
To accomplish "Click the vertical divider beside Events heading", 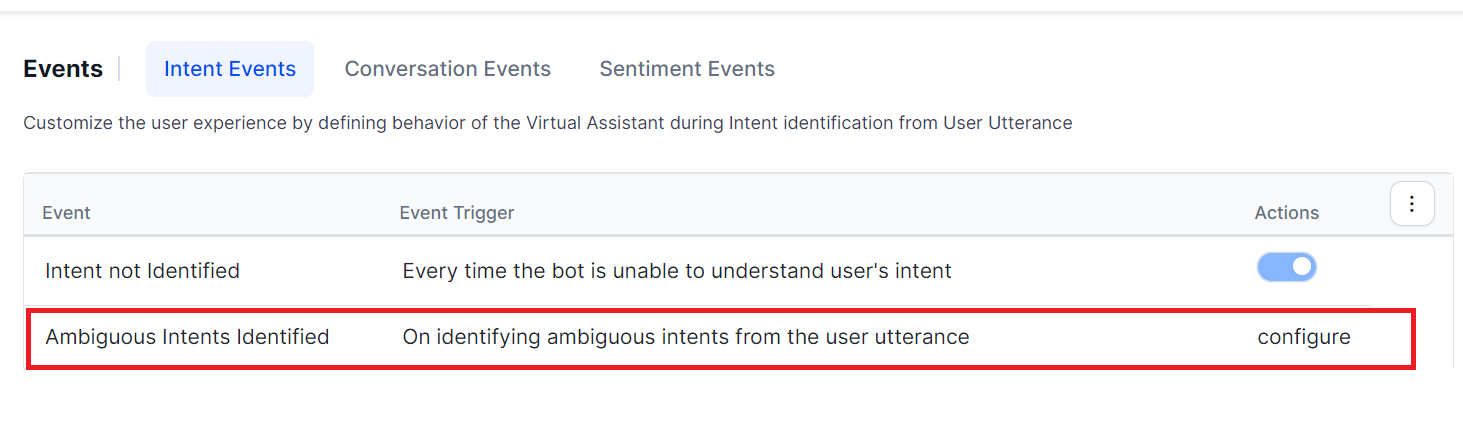I will [x=119, y=69].
